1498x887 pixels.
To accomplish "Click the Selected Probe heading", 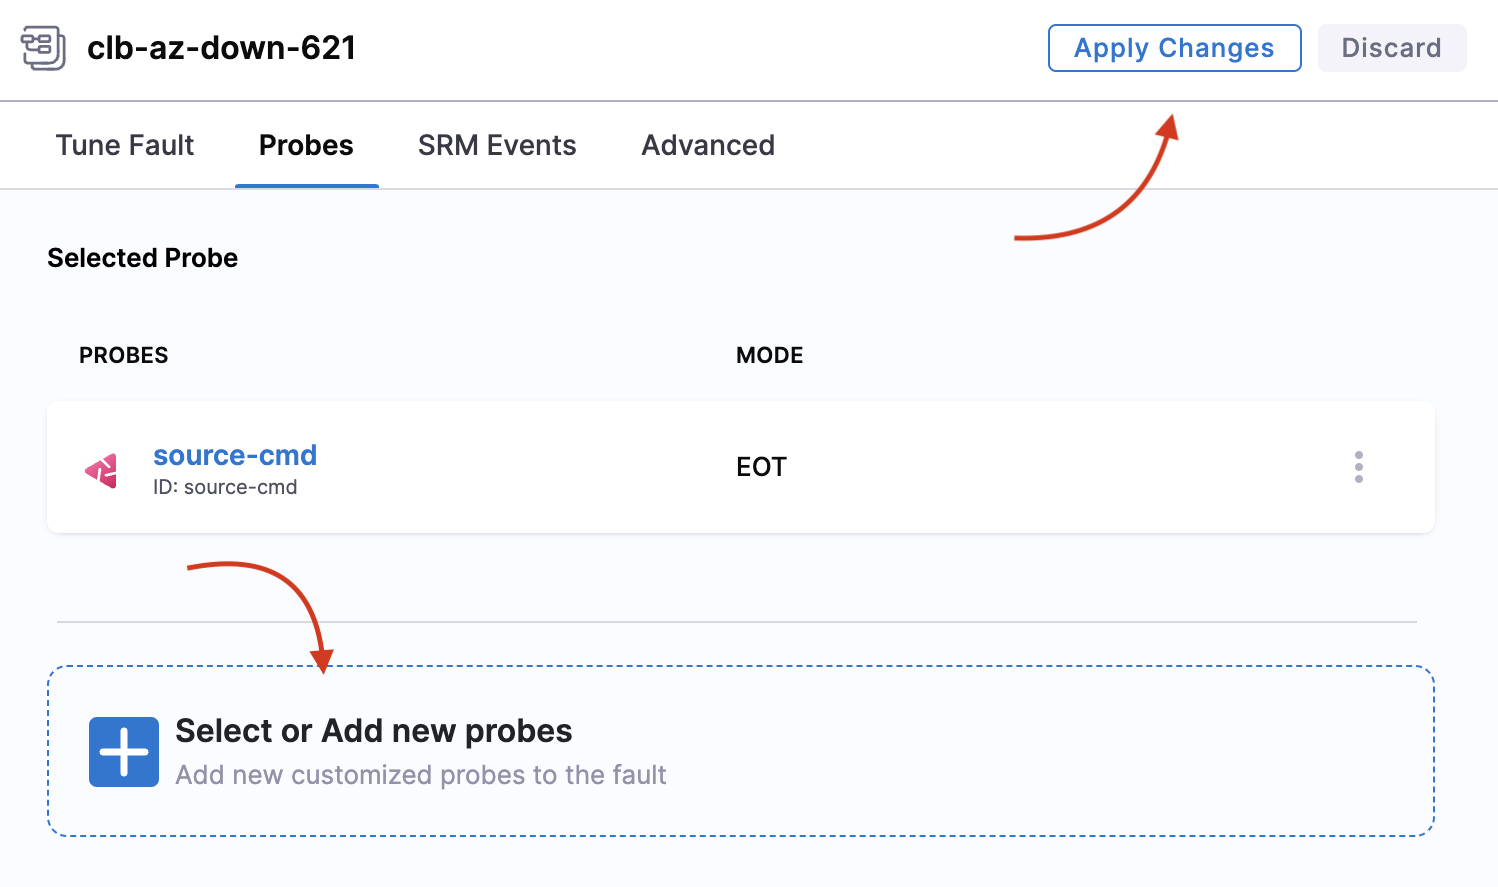I will click(x=143, y=258).
